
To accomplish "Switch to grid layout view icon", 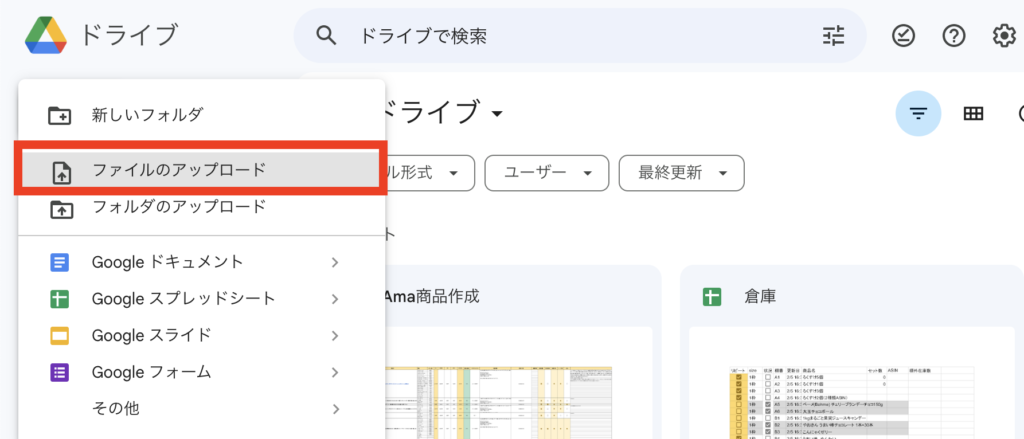I will [x=973, y=114].
